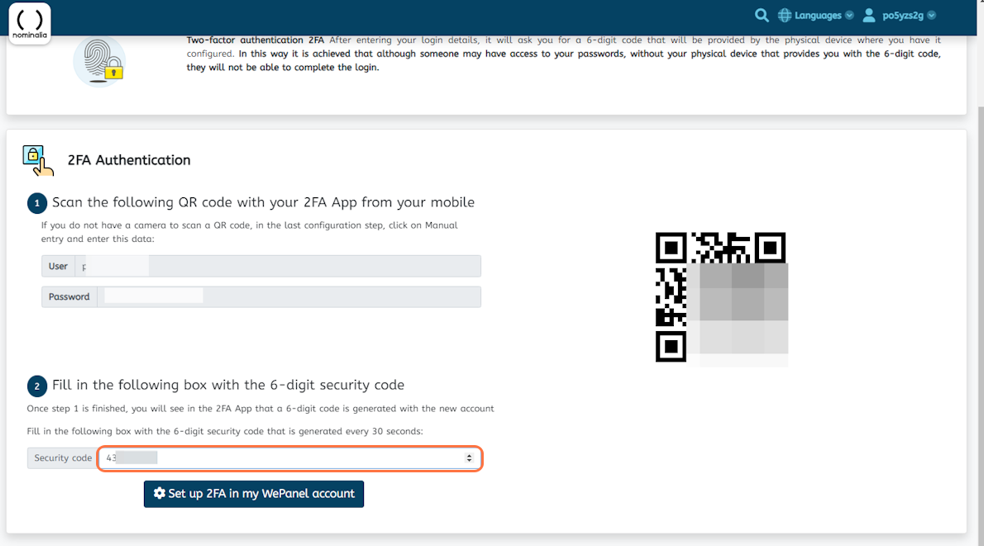Click the Password data field
This screenshot has width=984, height=546.
click(289, 297)
